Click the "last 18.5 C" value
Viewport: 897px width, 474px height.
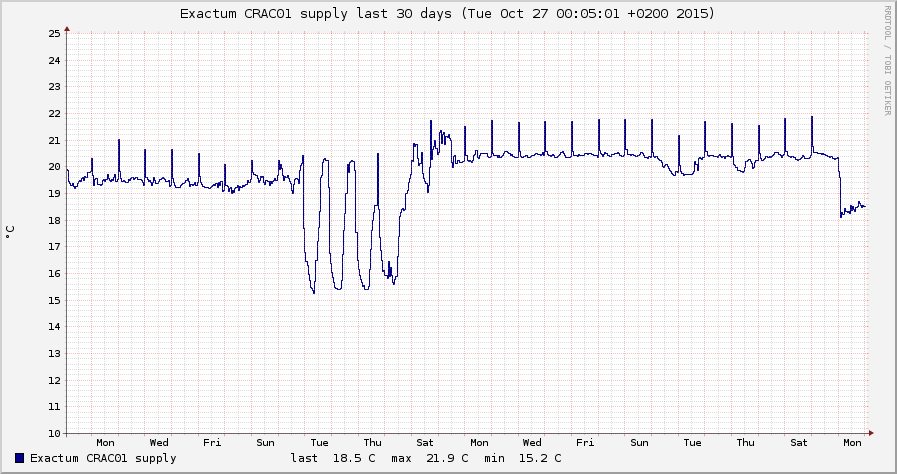point(332,458)
